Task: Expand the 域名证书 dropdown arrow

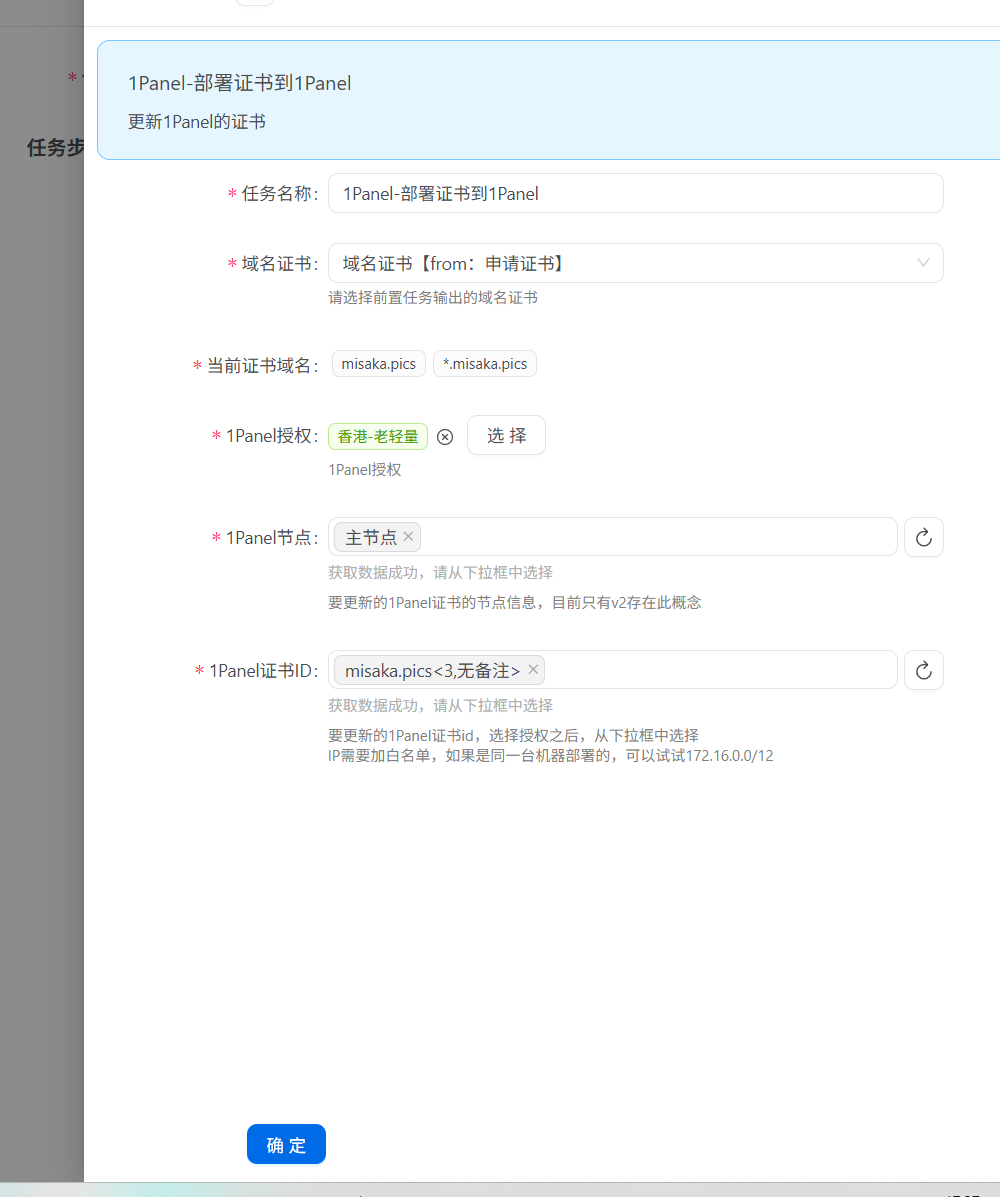Action: pos(923,263)
